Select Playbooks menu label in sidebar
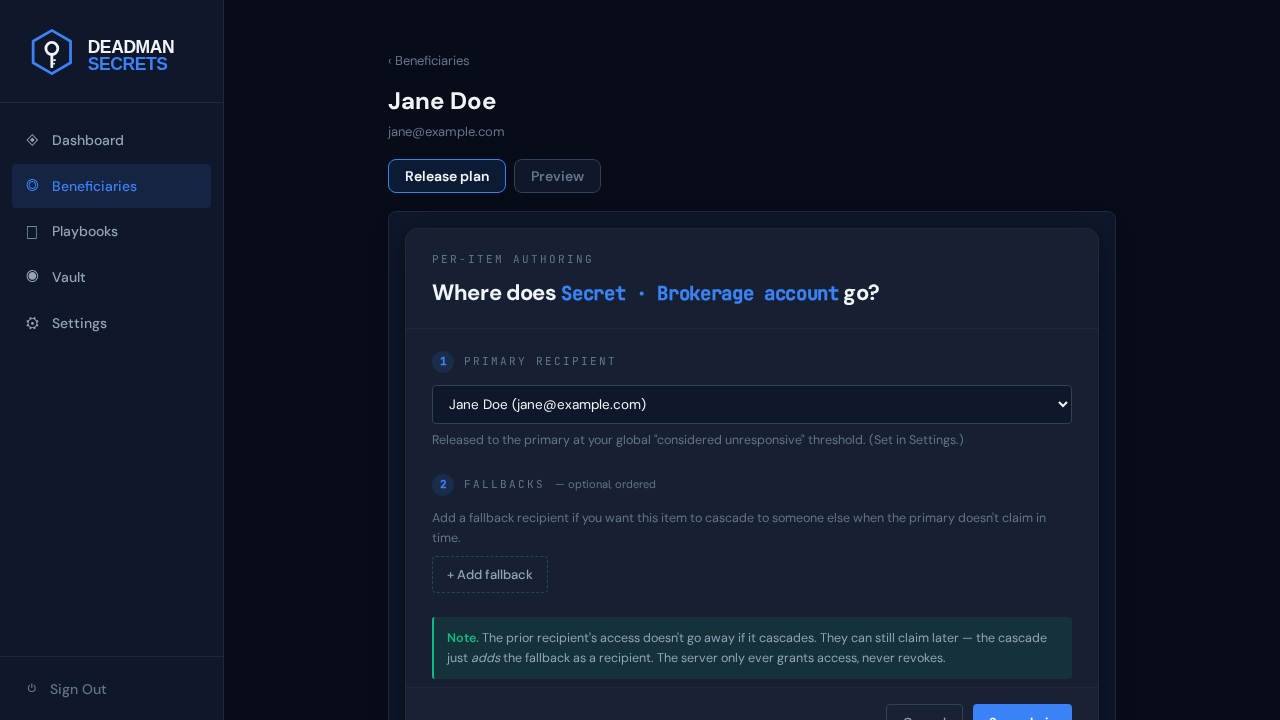Viewport: 1280px width, 720px height. (x=85, y=231)
